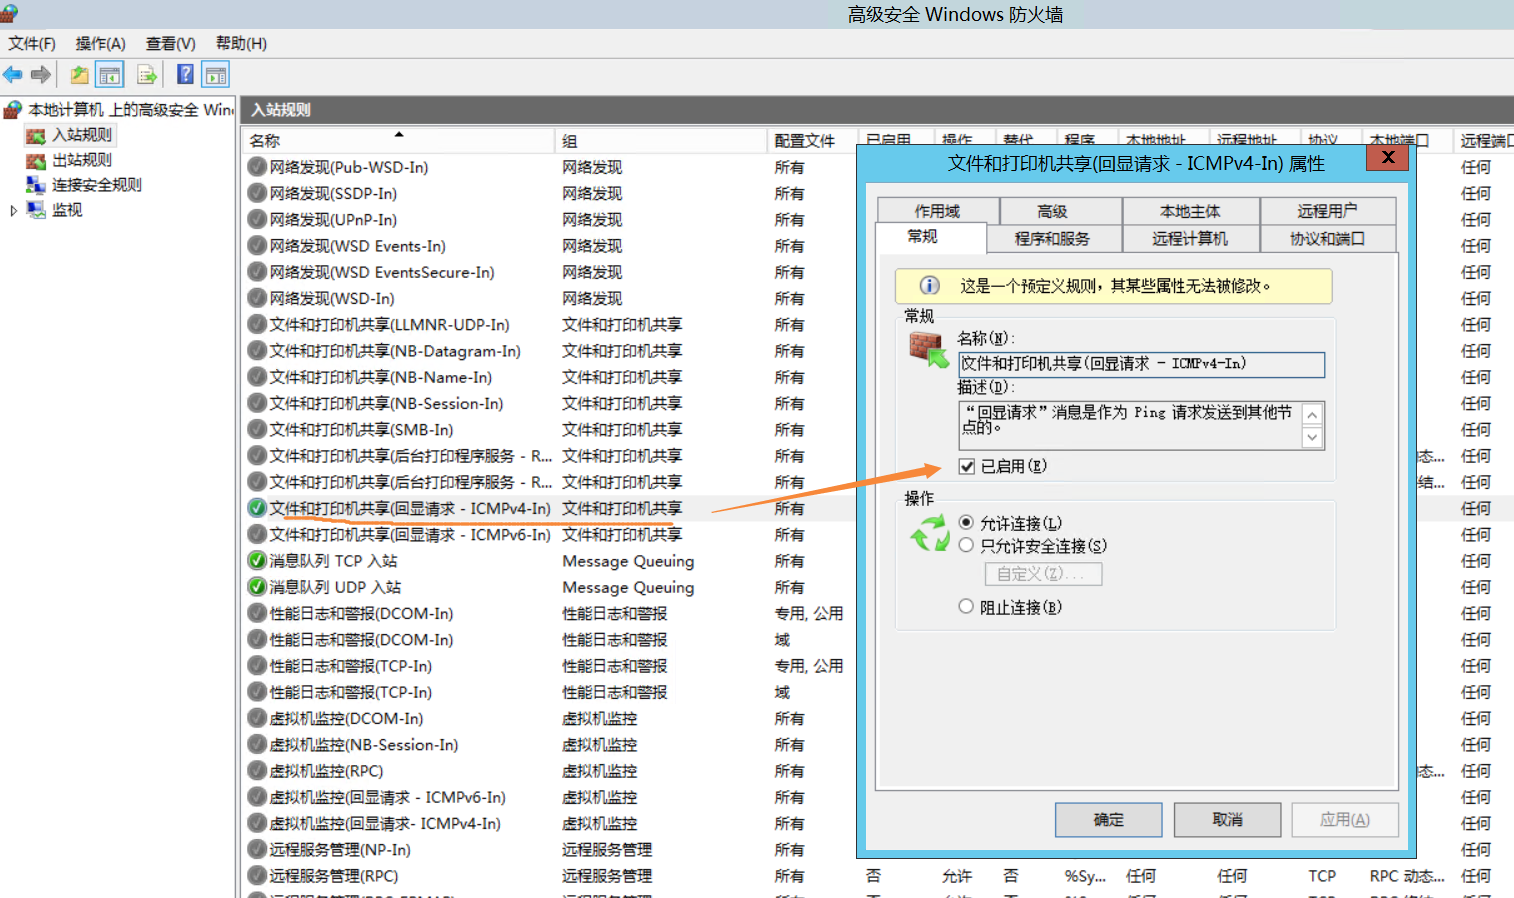The height and width of the screenshot is (898, 1514).
Task: Open the 帮助(H) menu
Action: pos(241,43)
